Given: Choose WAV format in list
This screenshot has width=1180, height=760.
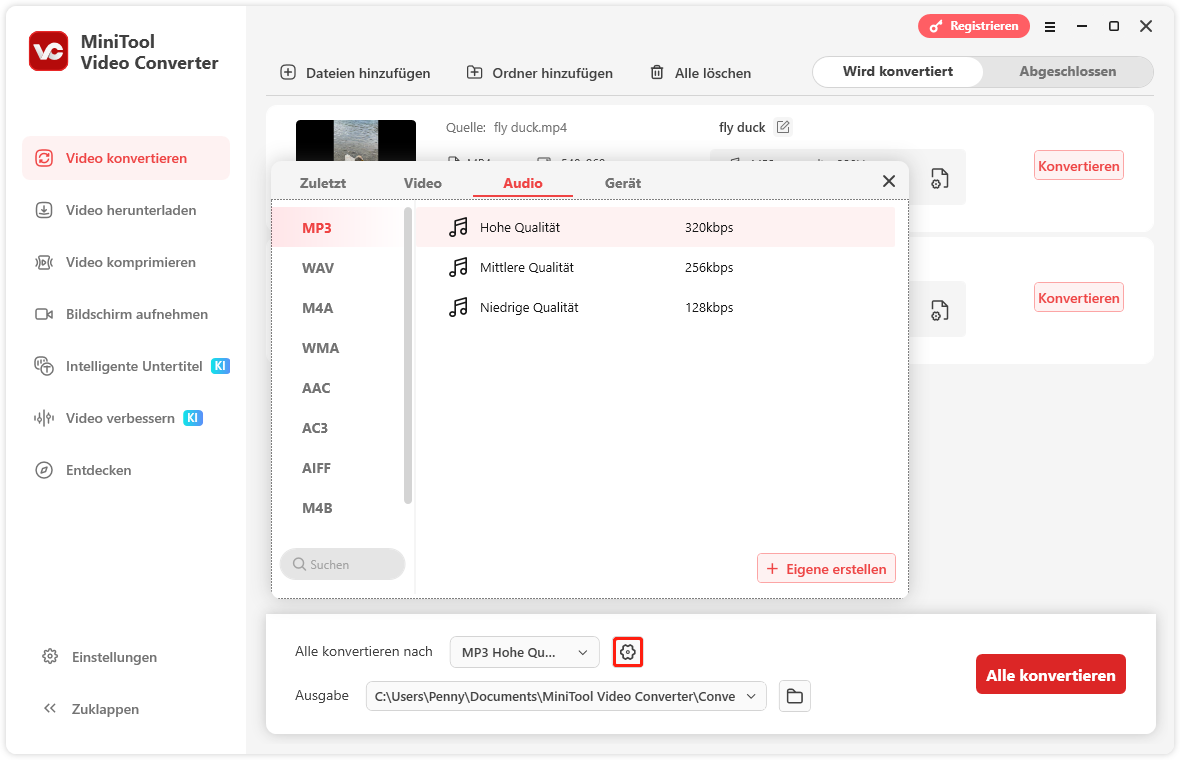Looking at the screenshot, I should pos(338,268).
